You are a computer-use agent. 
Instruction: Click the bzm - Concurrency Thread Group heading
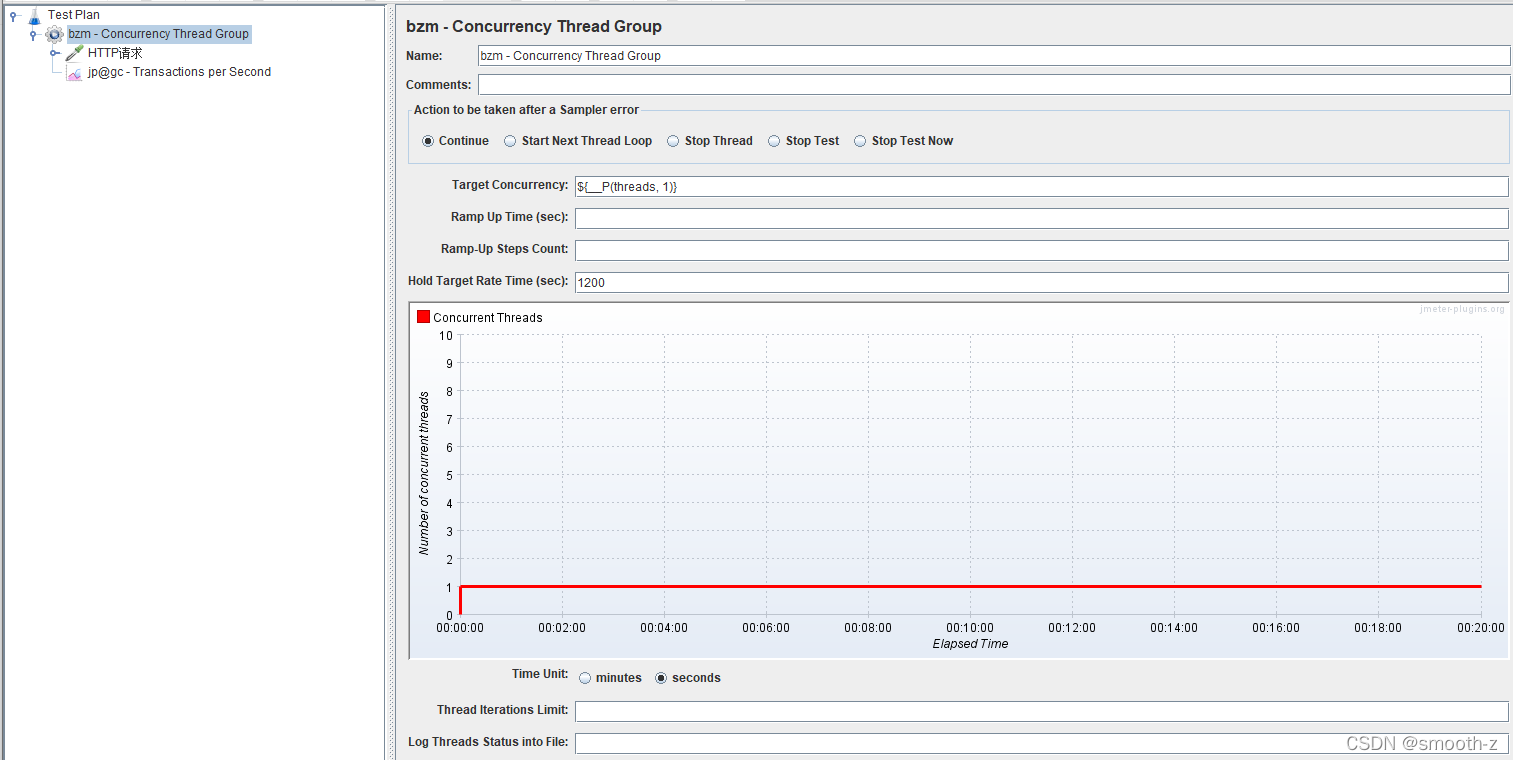tap(534, 26)
